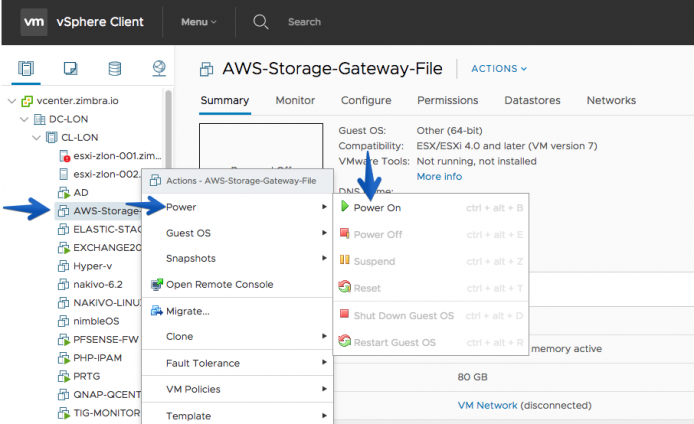This screenshot has height=424, width=694.
Task: Collapse the CL-LON cluster node
Action: point(36,138)
